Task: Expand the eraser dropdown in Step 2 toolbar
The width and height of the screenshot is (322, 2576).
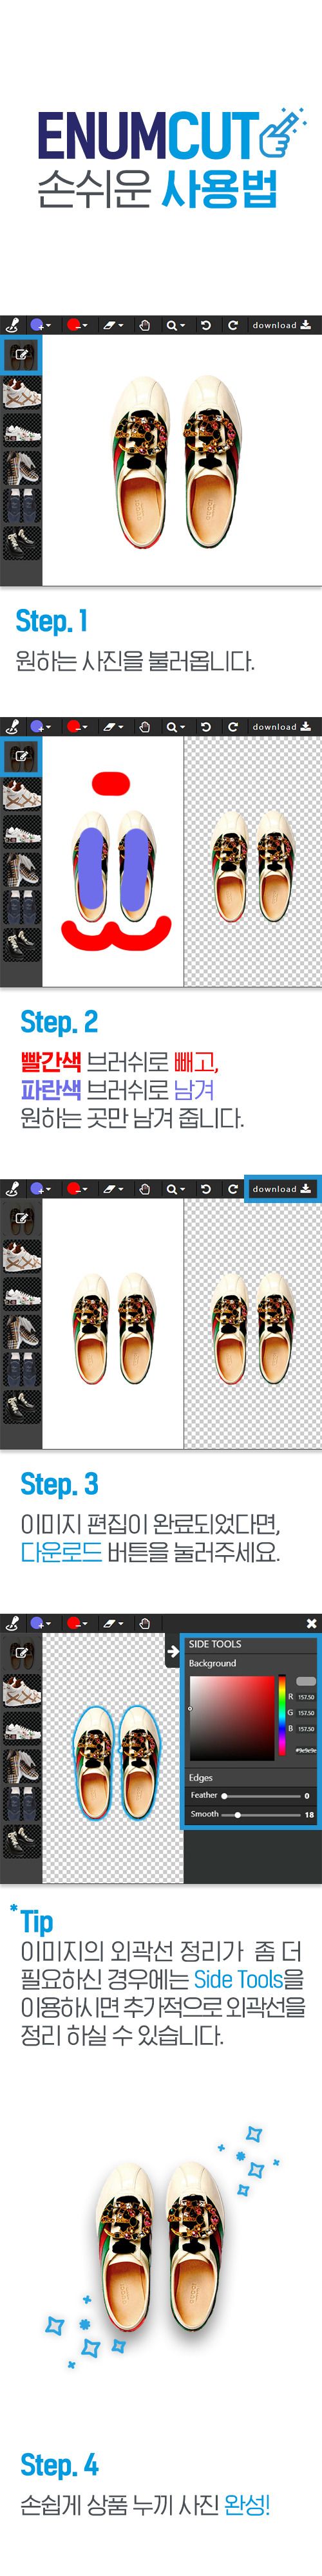Action: [113, 726]
